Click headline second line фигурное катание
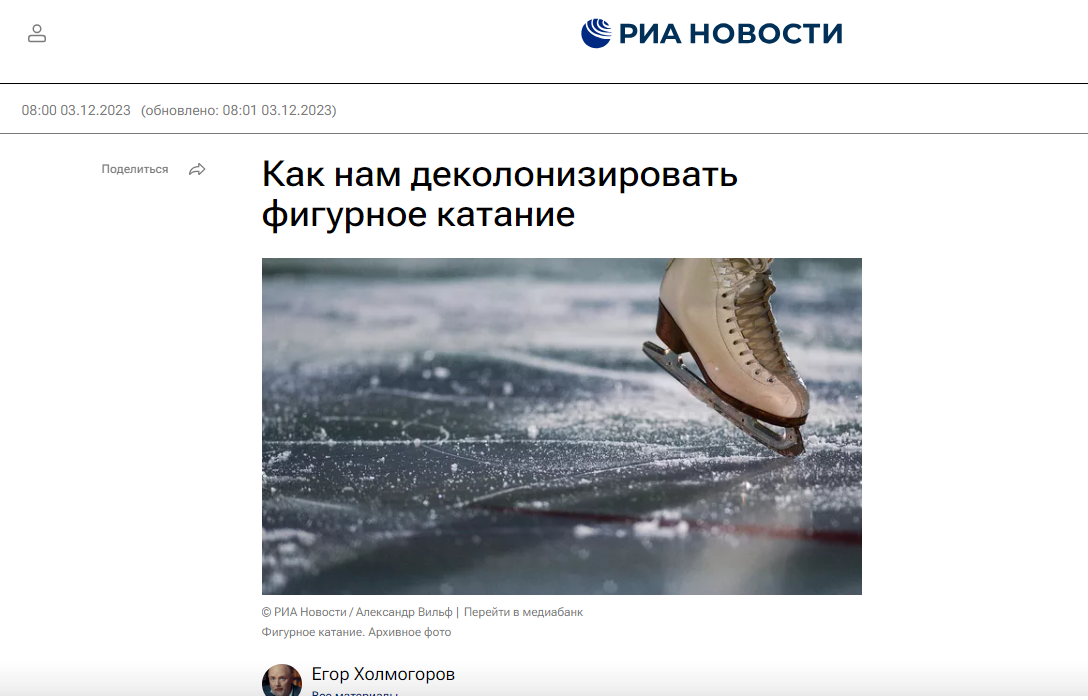The width and height of the screenshot is (1088, 700). pos(418,214)
